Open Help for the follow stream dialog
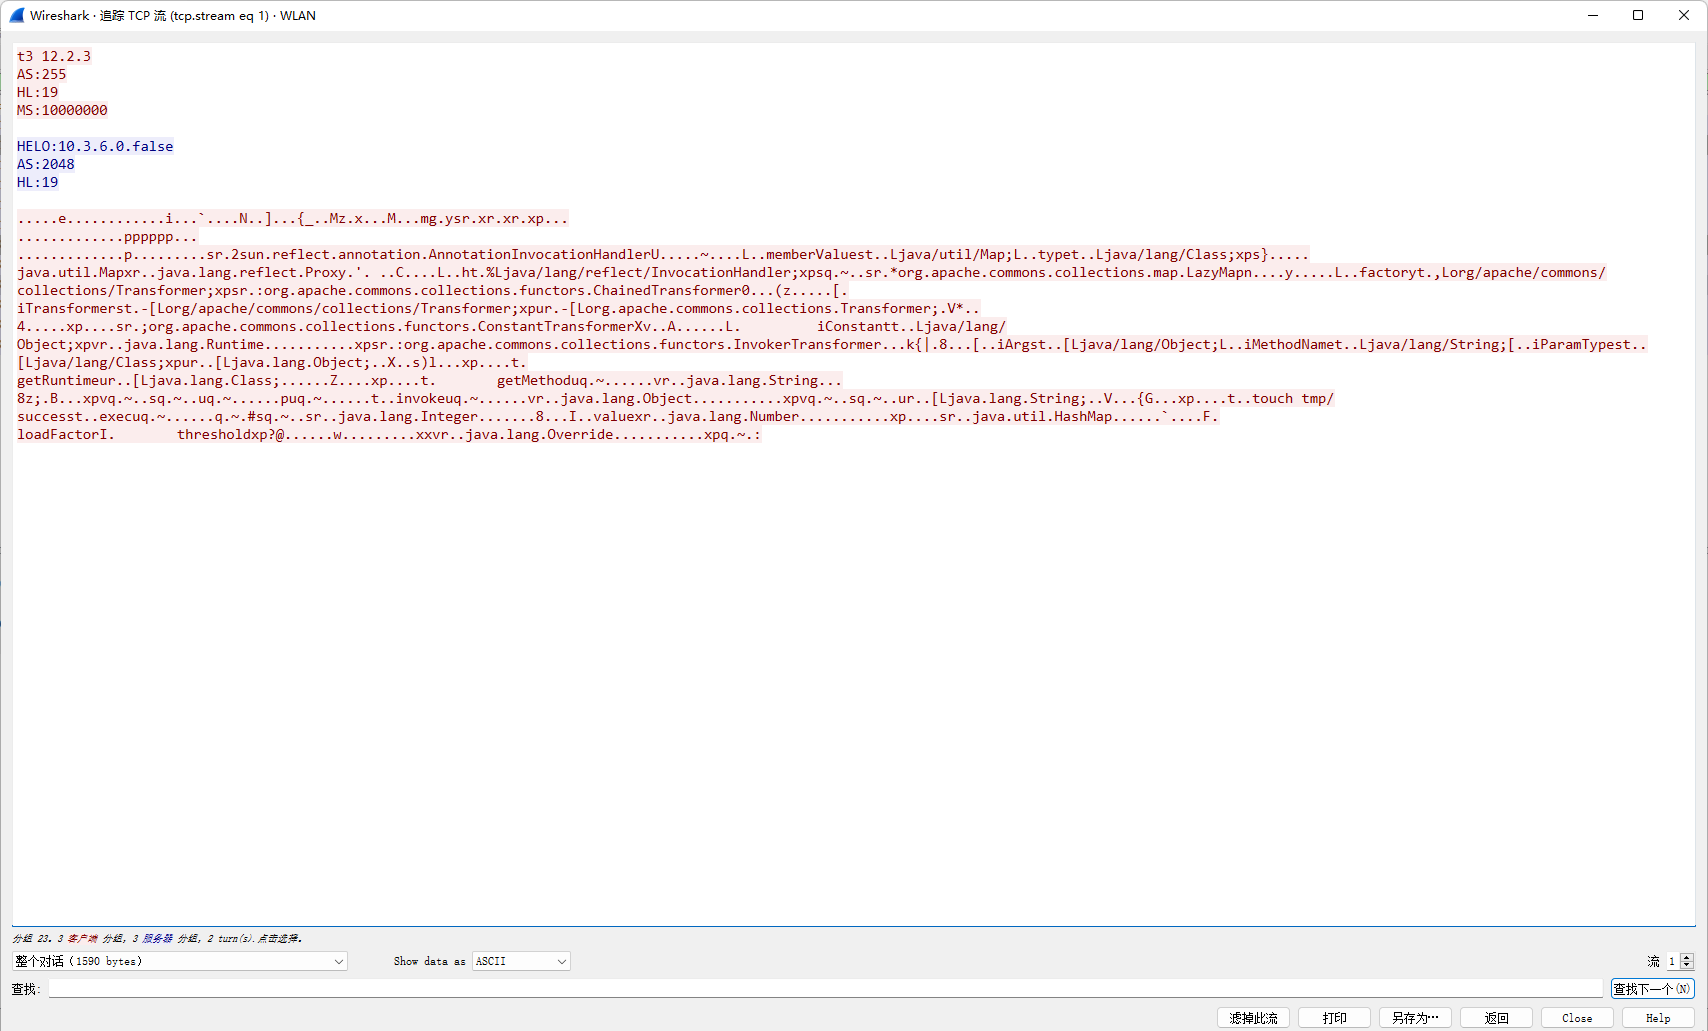The image size is (1708, 1031). point(1658,1017)
